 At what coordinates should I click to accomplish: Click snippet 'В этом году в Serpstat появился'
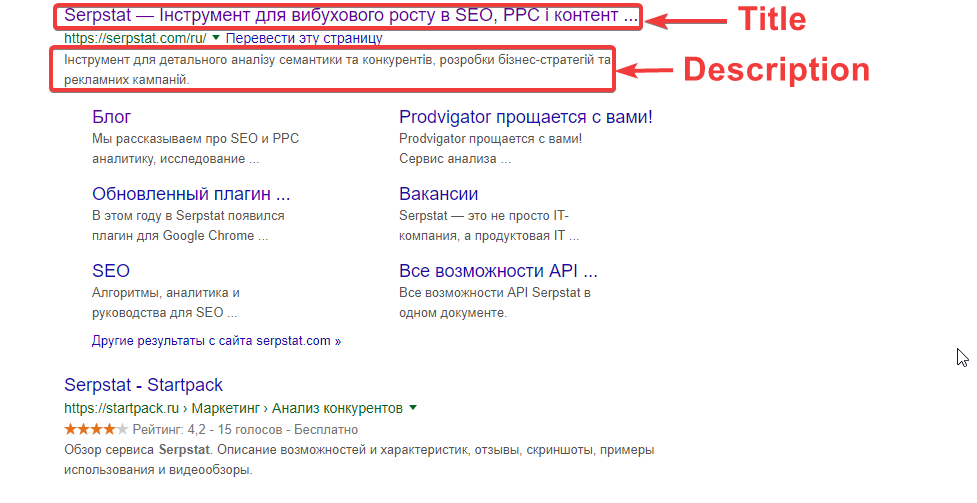pyautogui.click(x=188, y=216)
